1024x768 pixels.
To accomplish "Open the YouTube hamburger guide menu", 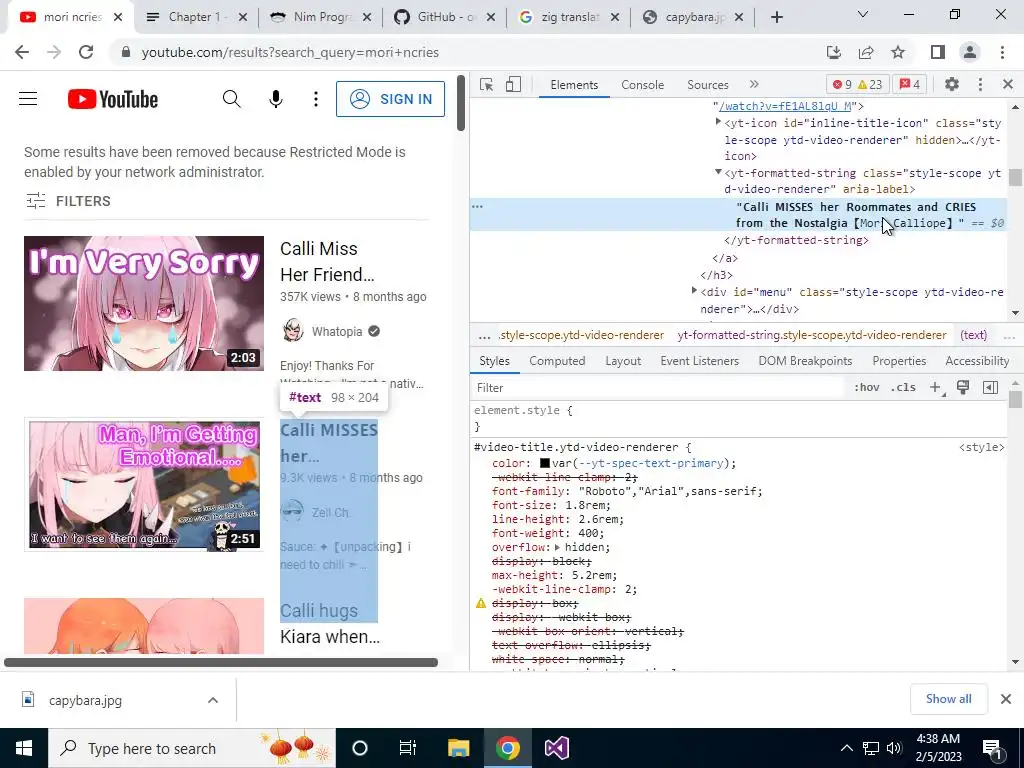I will click(x=28, y=99).
